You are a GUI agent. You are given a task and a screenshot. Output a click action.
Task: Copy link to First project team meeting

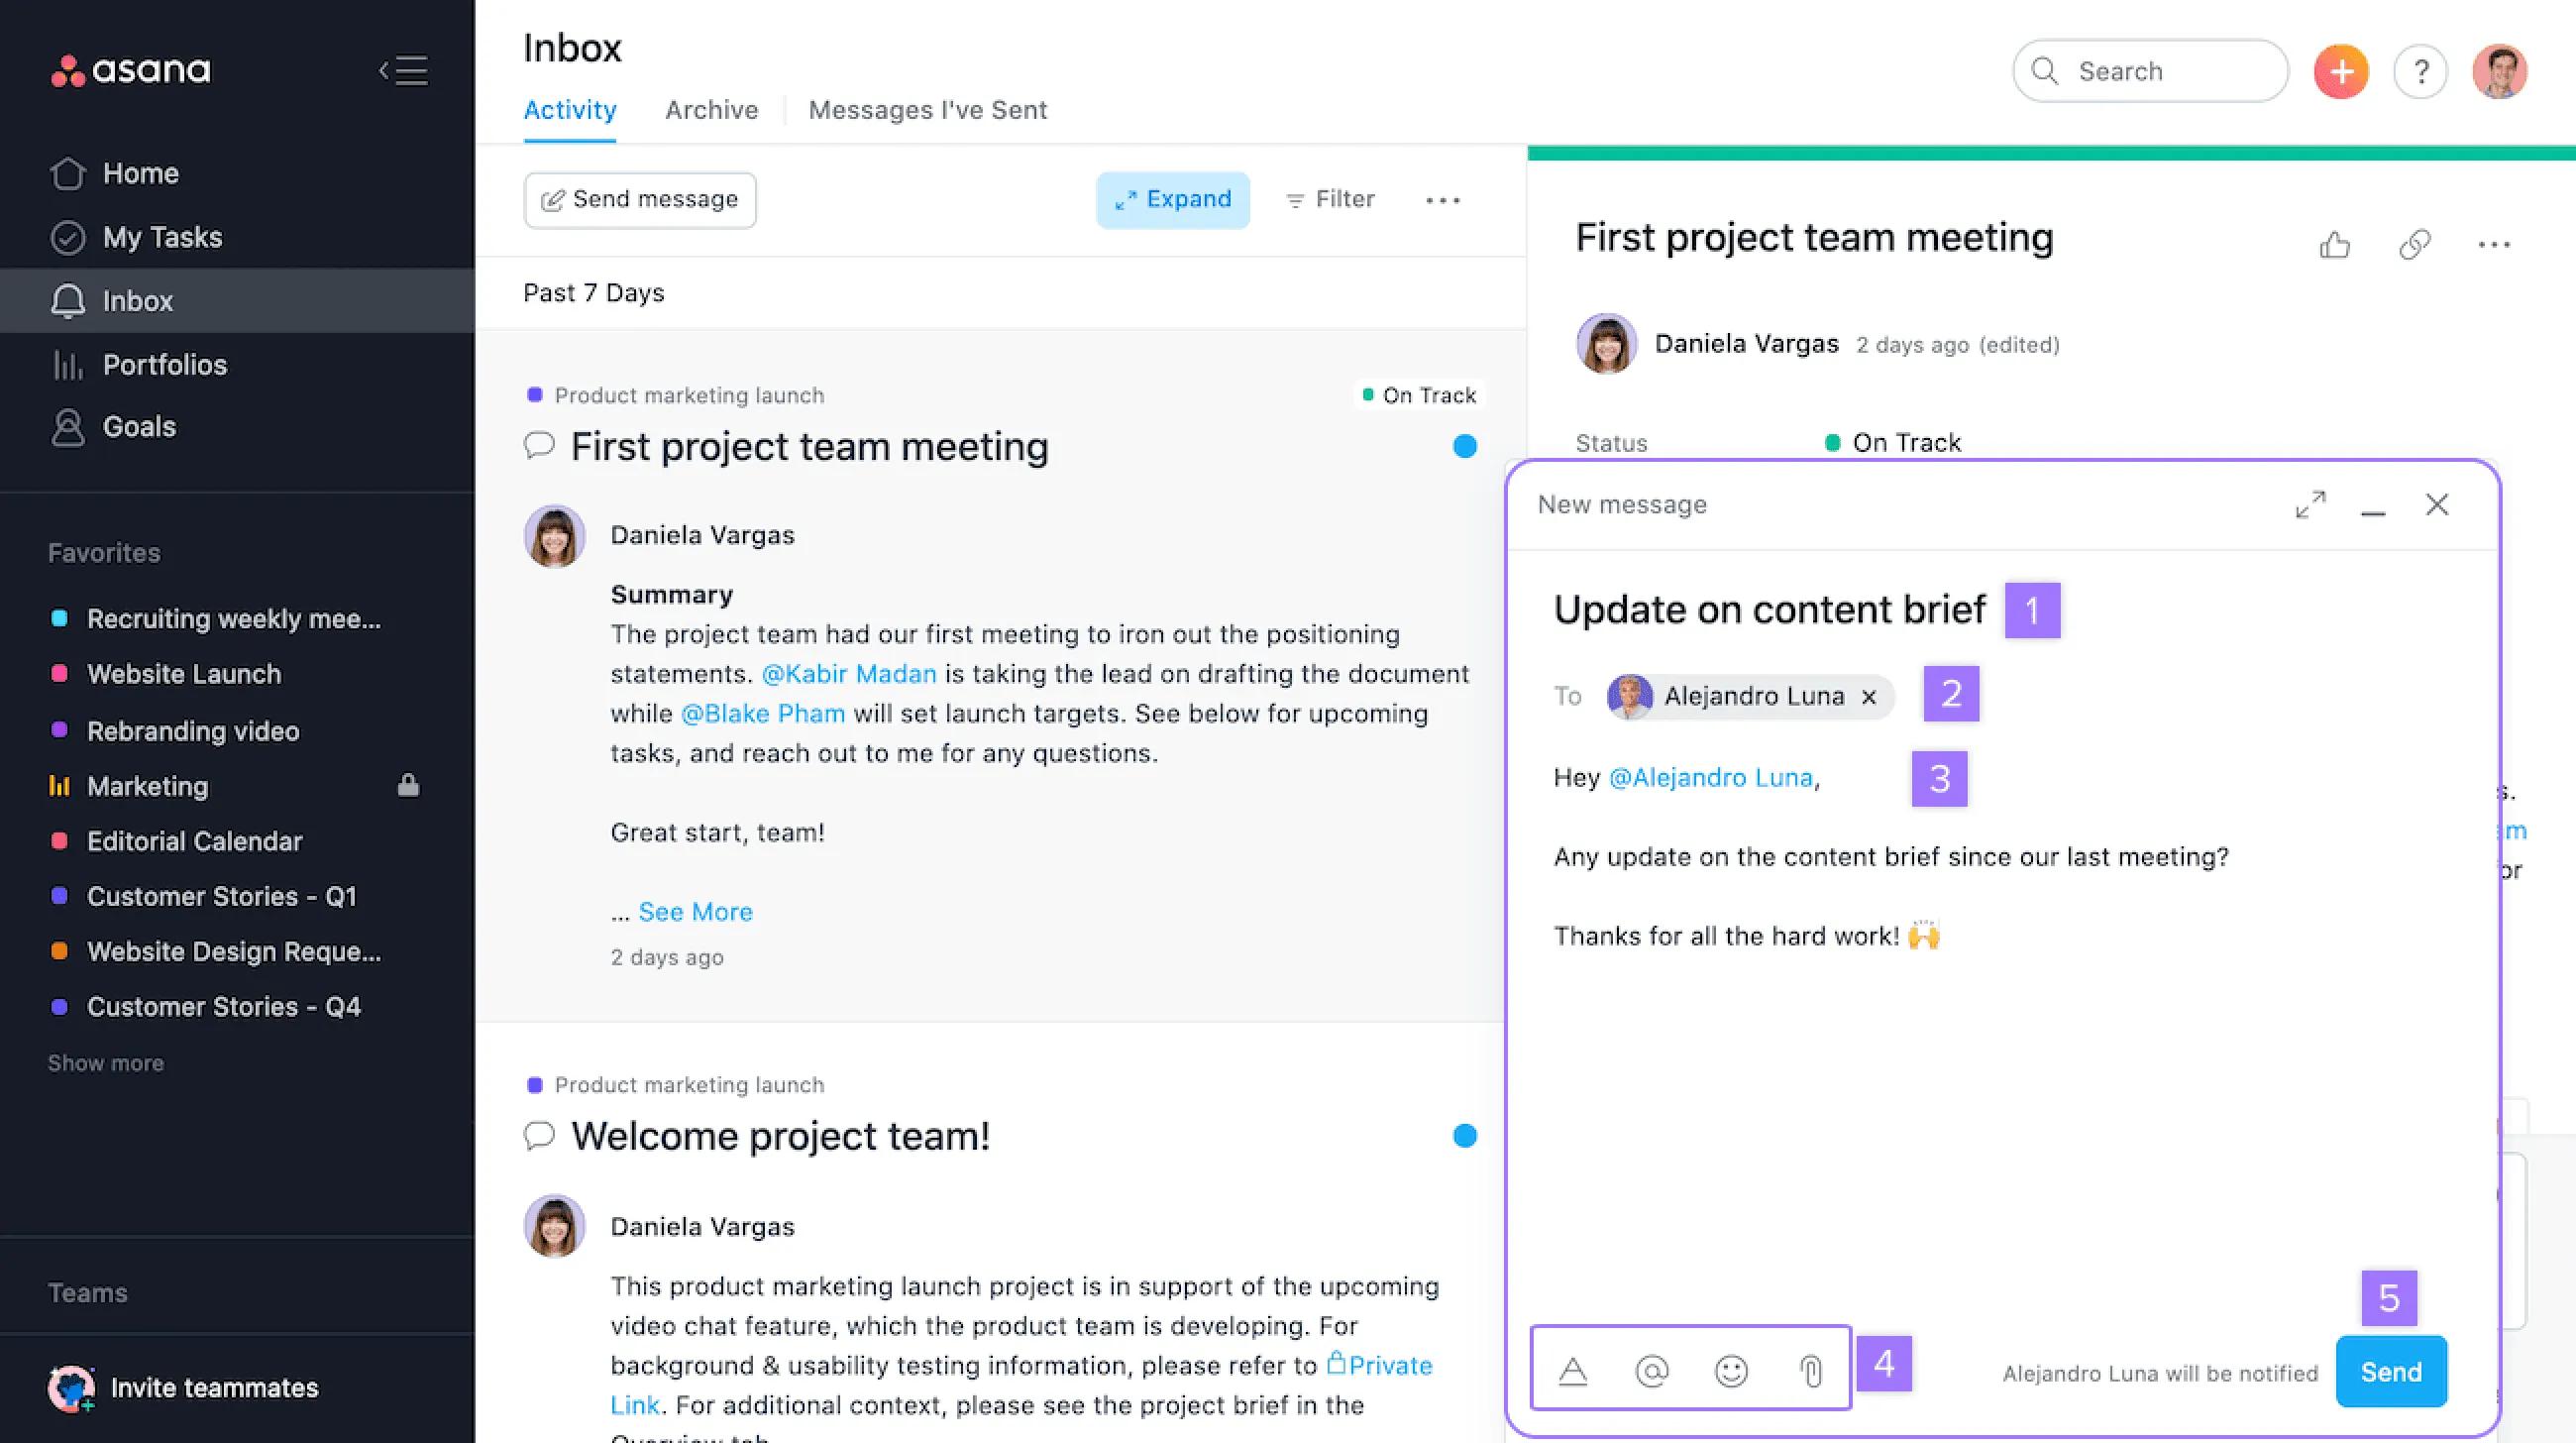(x=2415, y=245)
